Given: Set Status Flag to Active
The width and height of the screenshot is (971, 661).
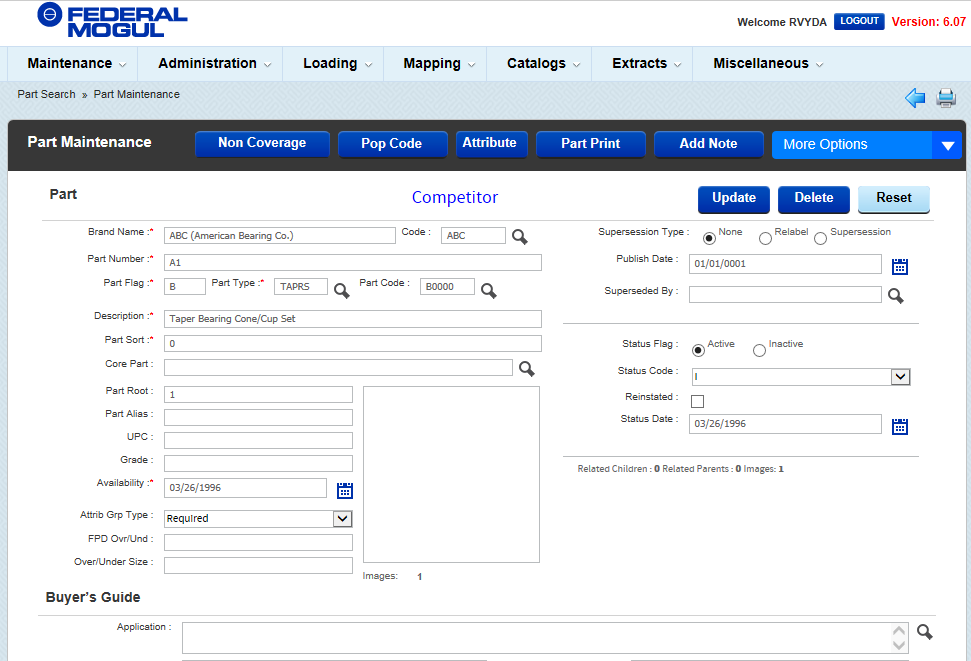Looking at the screenshot, I should click(699, 350).
